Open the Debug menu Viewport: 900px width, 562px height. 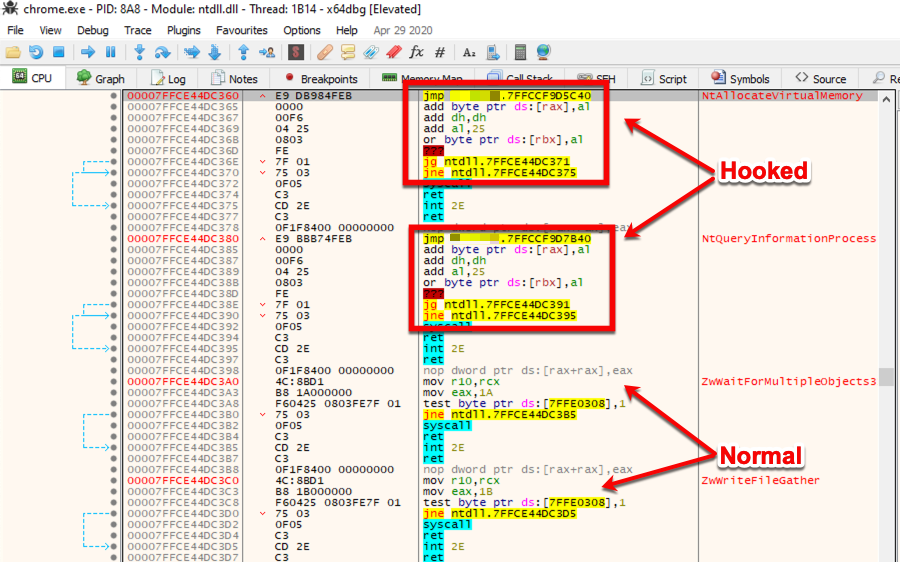point(93,30)
